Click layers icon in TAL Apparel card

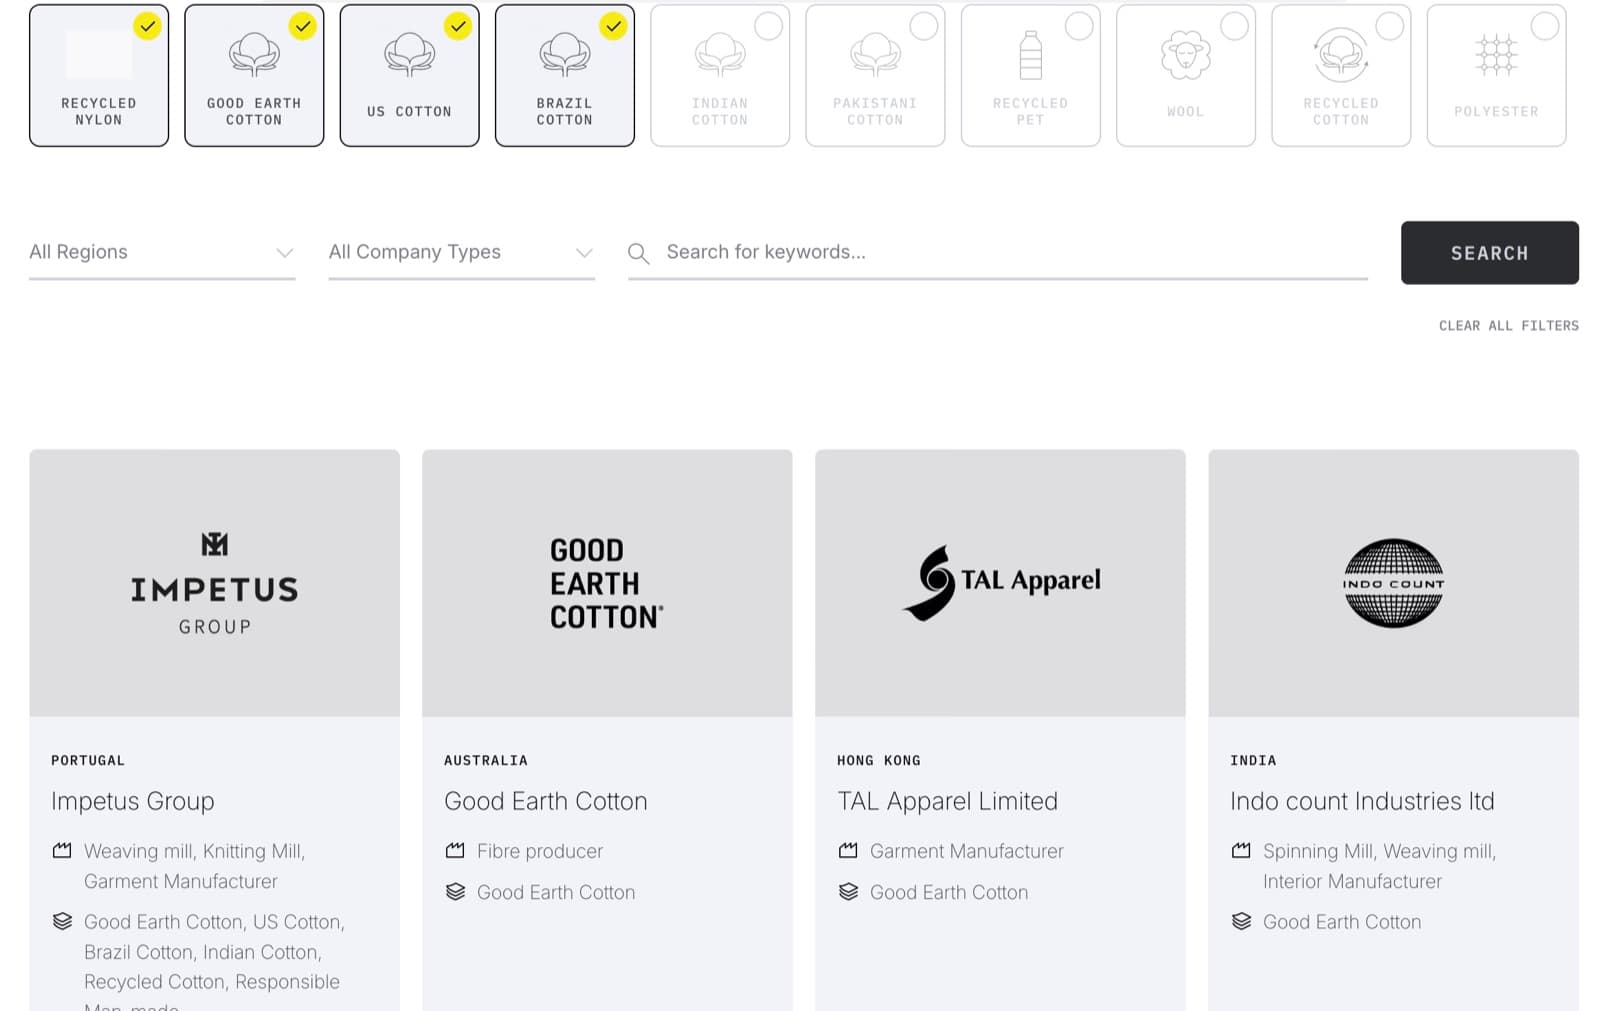click(x=848, y=891)
